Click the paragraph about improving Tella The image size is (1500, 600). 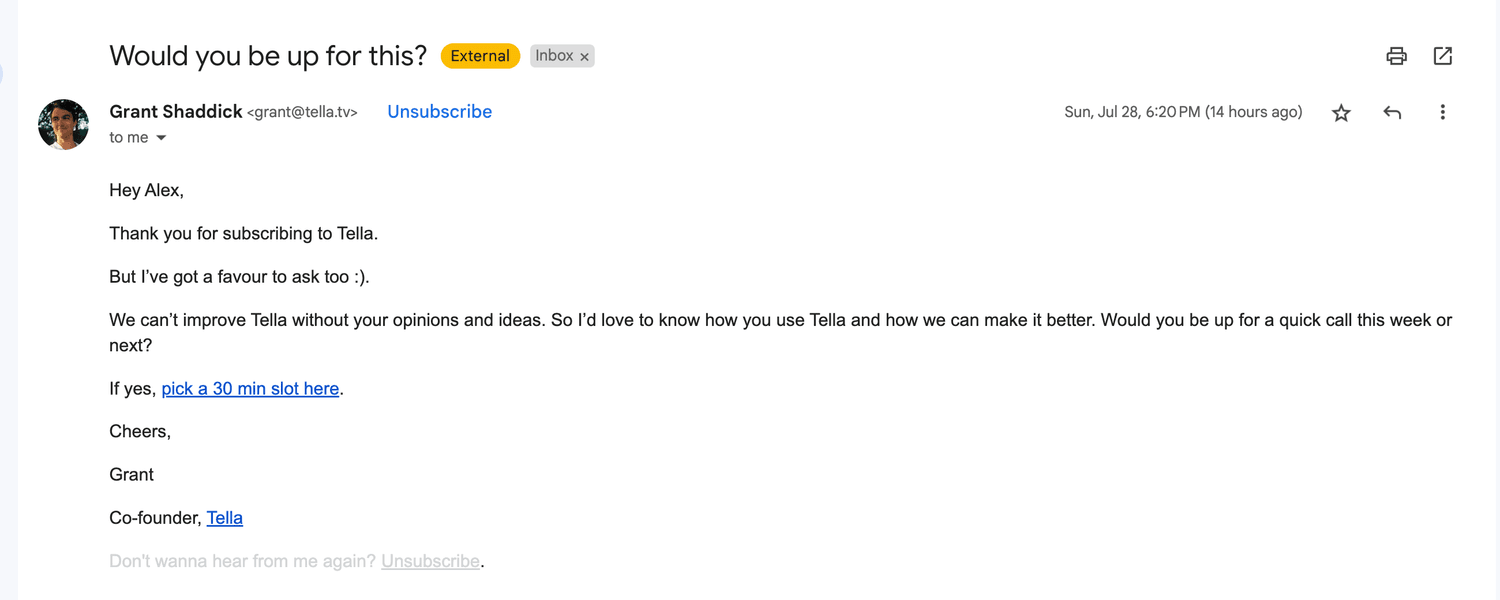click(780, 333)
